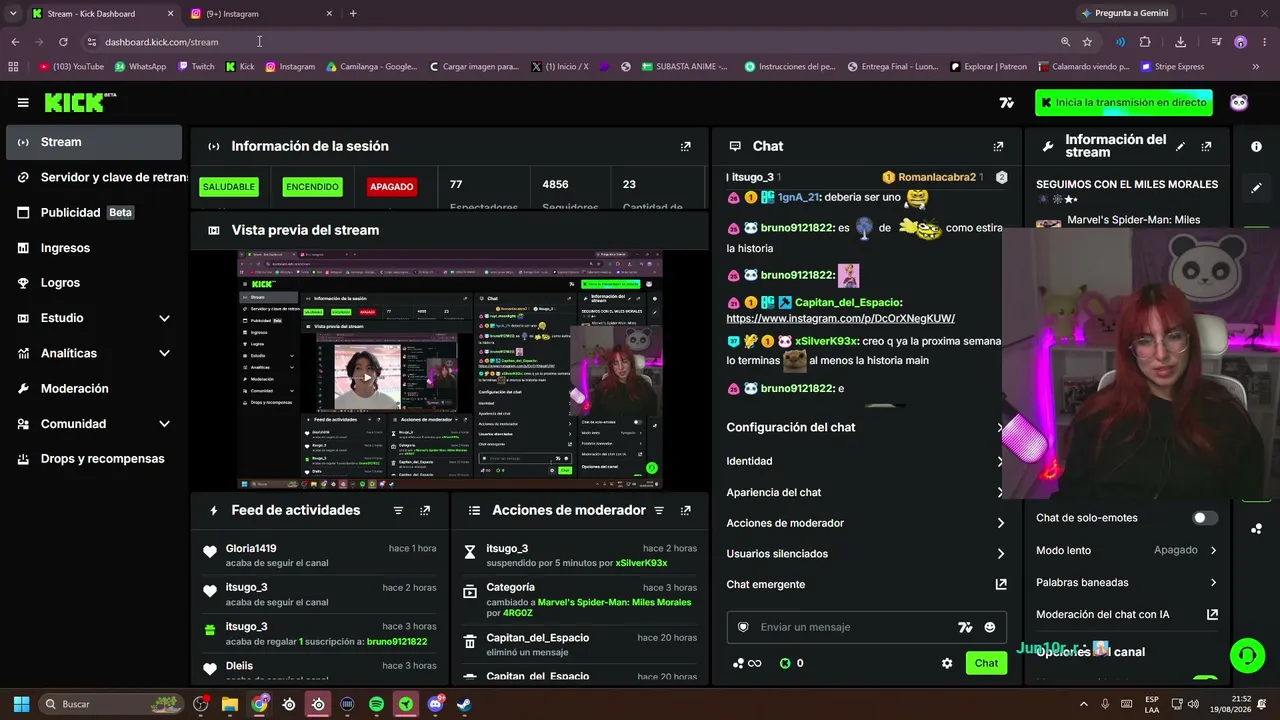
Task: Click the pencil icon in right rail
Action: [x=1256, y=187]
